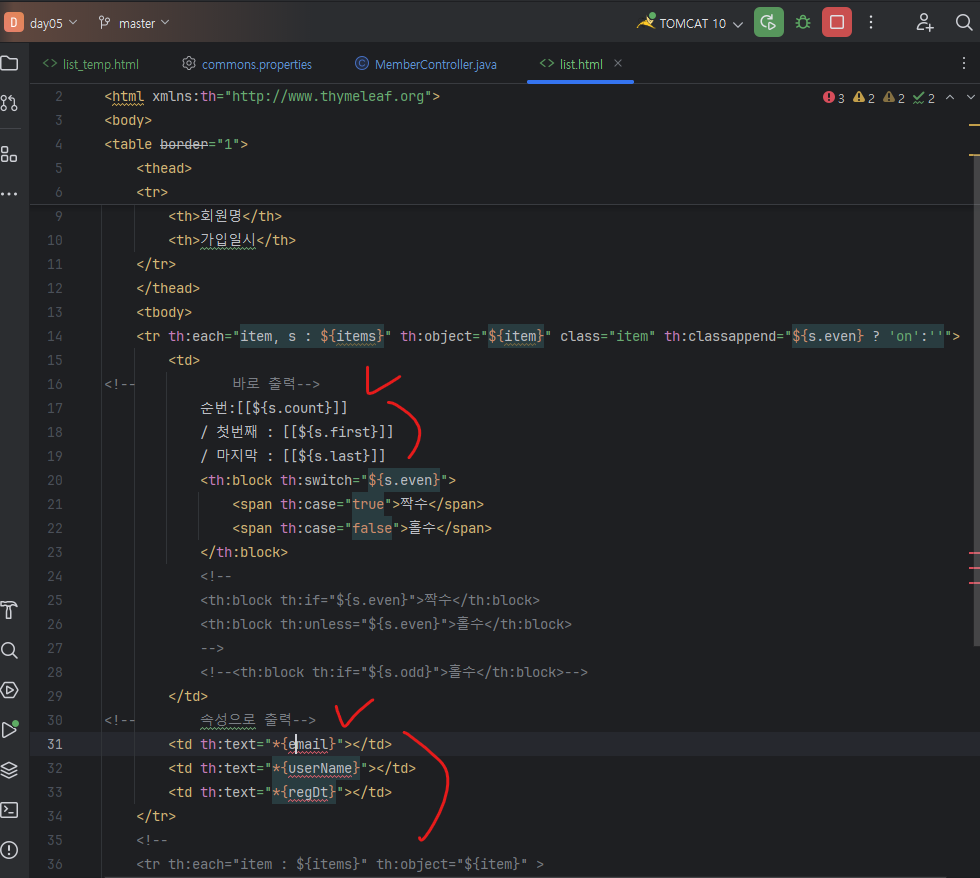980x878 pixels.
Task: Switch to list_temp.html tab
Action: click(x=91, y=64)
